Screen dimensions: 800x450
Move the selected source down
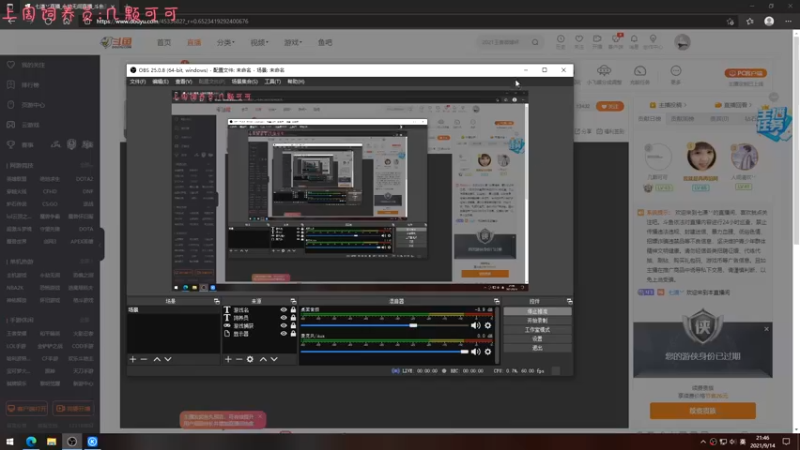click(x=274, y=359)
